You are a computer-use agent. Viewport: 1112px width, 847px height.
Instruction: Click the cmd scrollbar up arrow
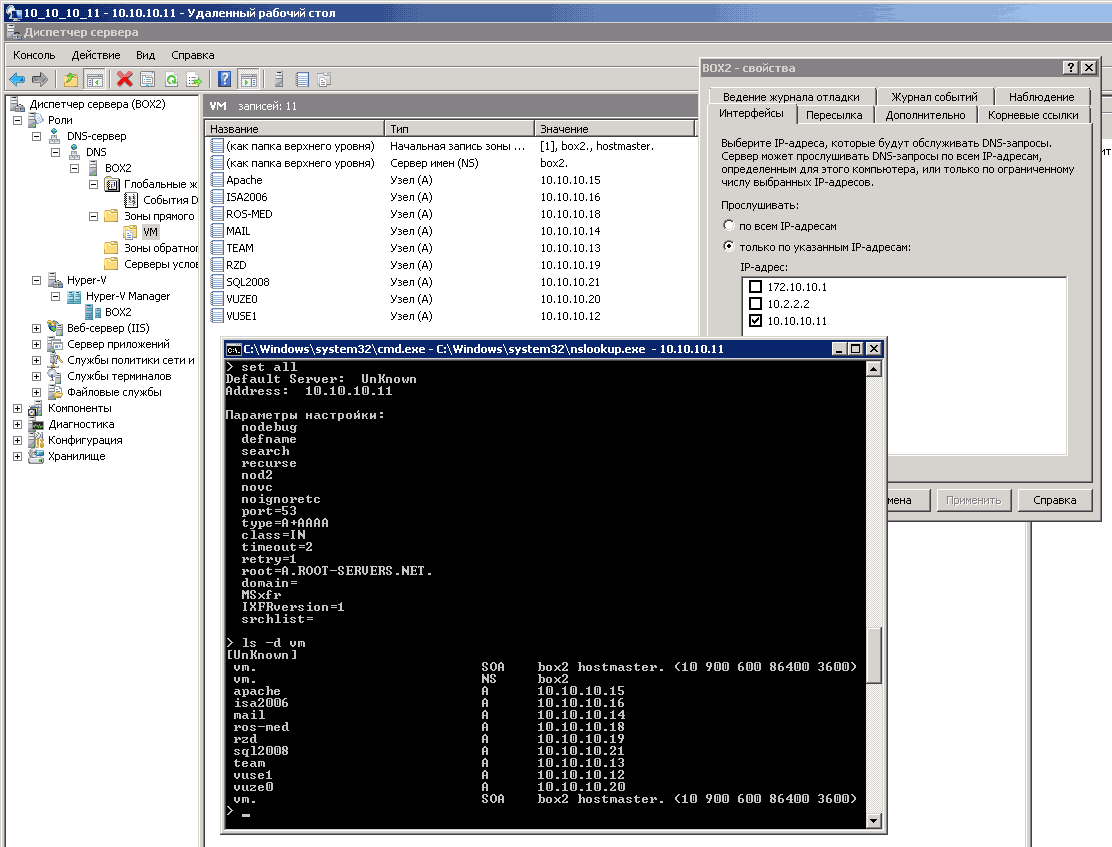pyautogui.click(x=874, y=369)
